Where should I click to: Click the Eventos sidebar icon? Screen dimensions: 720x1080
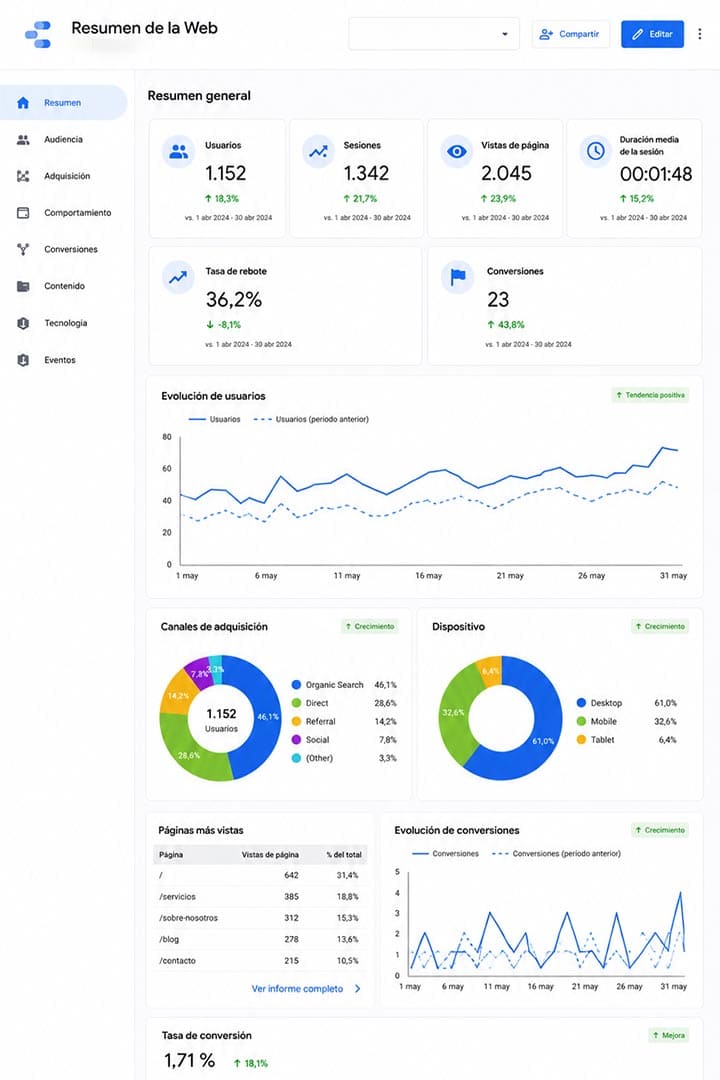[23, 360]
